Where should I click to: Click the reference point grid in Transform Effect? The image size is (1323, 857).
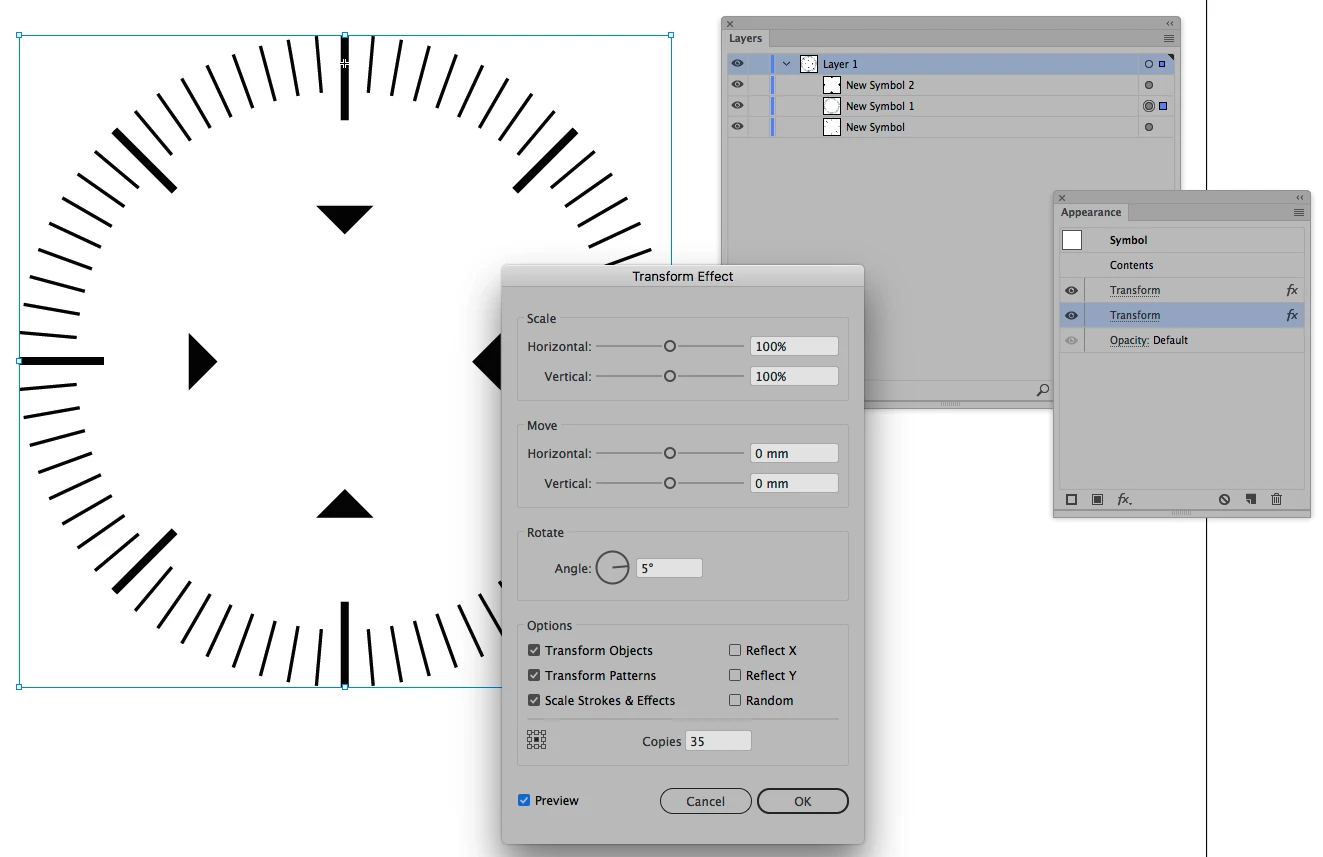(x=537, y=740)
